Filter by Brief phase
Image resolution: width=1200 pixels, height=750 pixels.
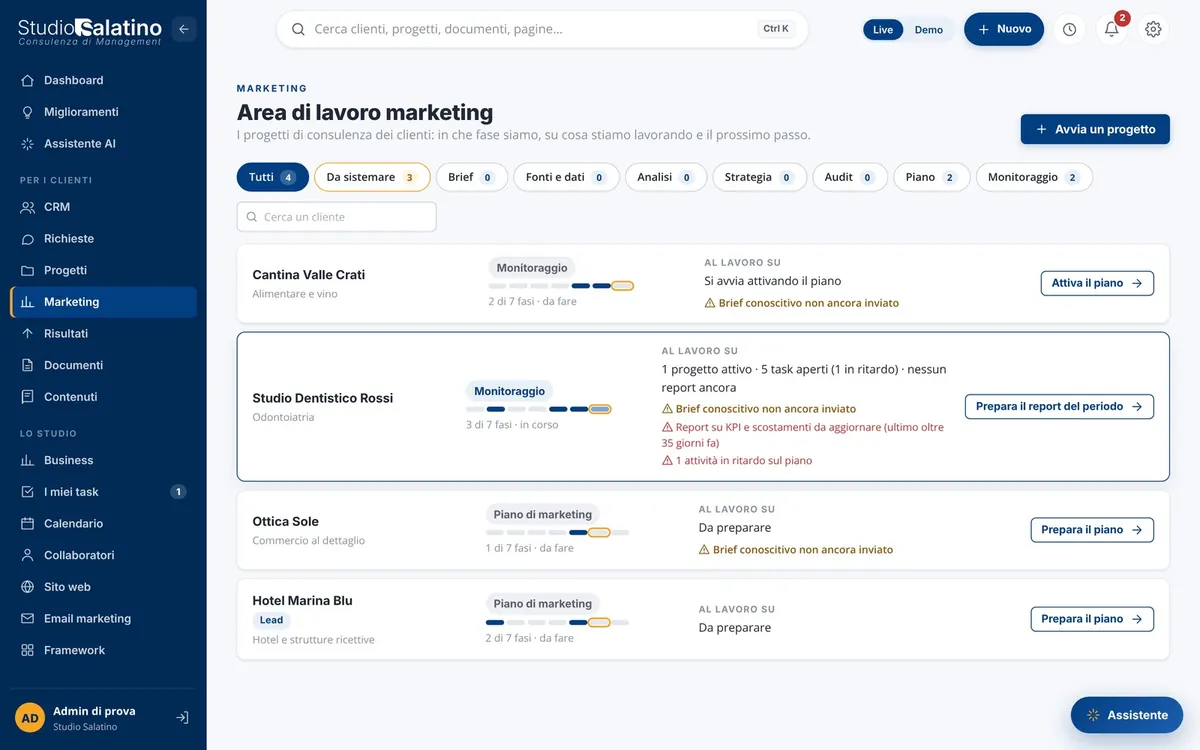[472, 177]
